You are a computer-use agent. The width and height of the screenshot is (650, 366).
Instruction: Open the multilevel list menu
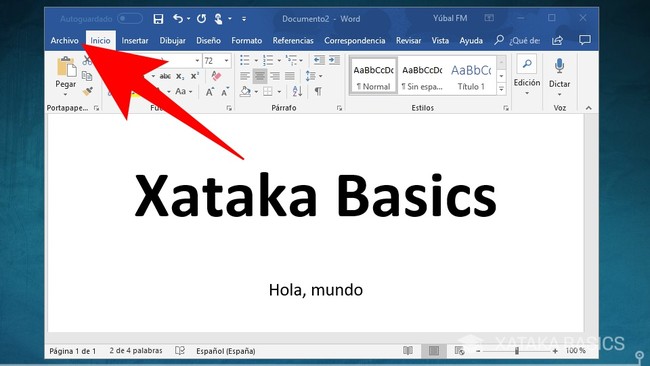point(294,61)
